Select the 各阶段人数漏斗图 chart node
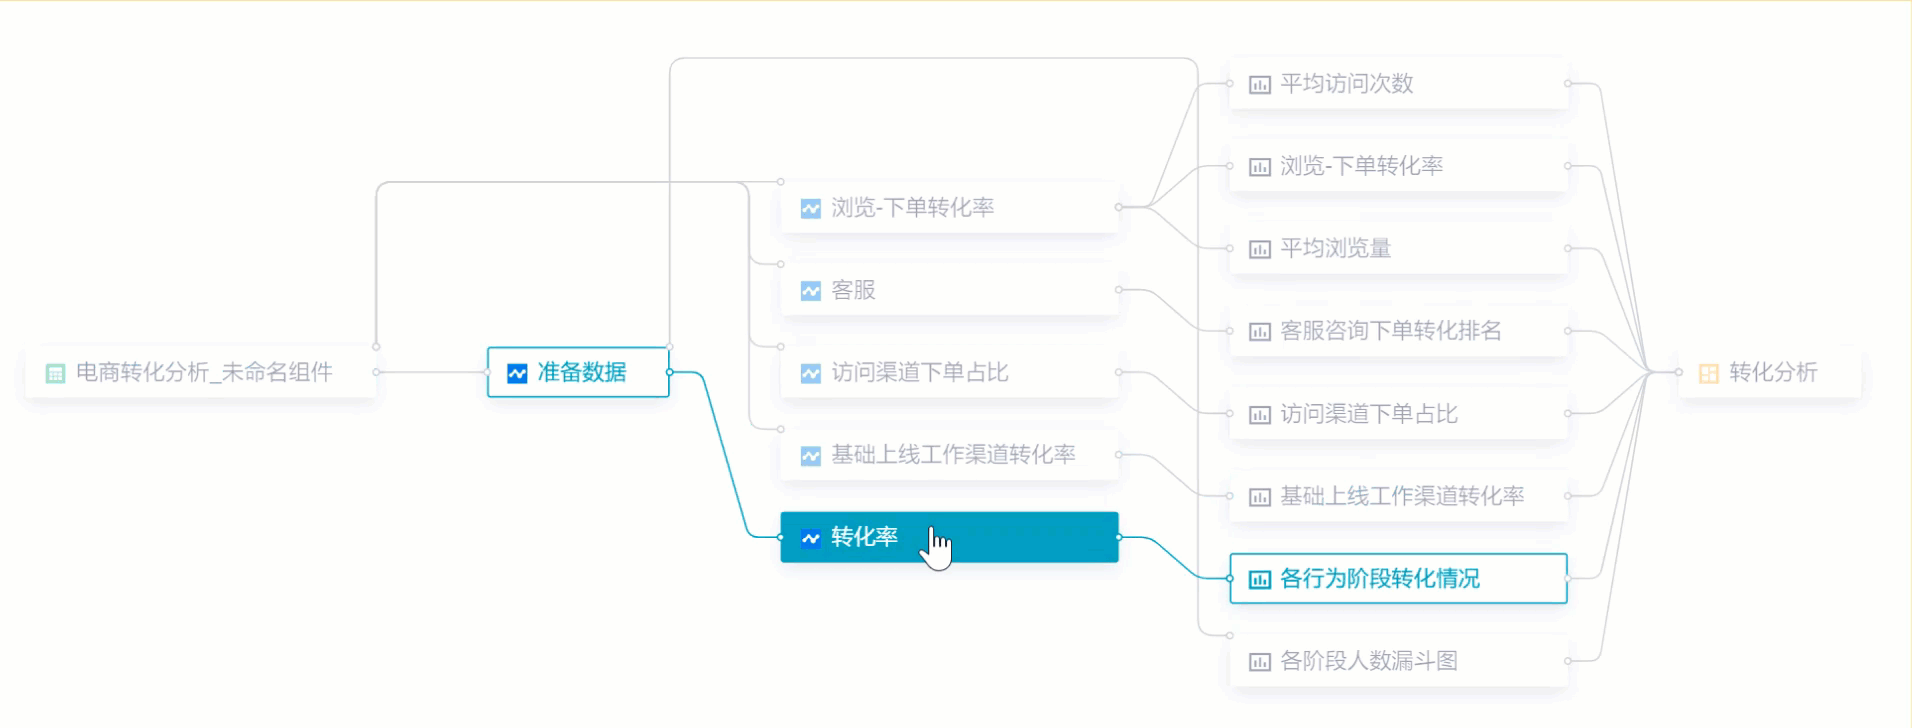This screenshot has height=728, width=1912. tap(1398, 661)
